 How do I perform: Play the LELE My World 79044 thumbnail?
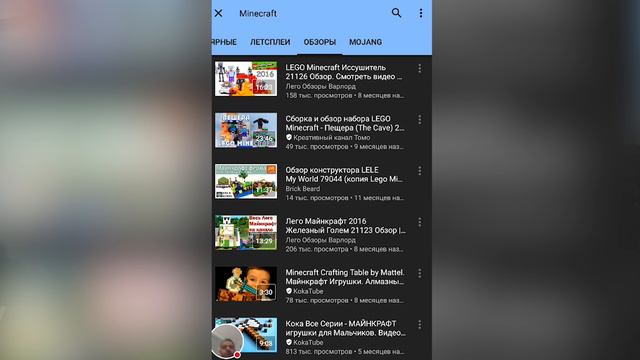coord(246,182)
